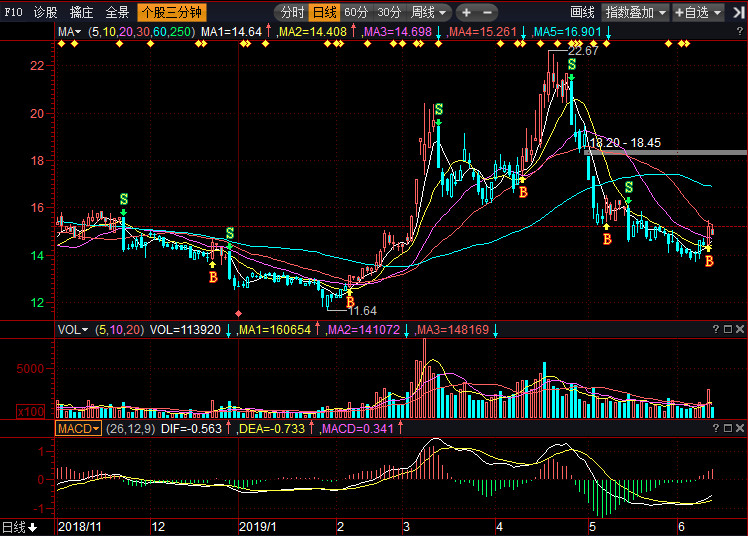Click the minus zoom-out button

pyautogui.click(x=487, y=13)
